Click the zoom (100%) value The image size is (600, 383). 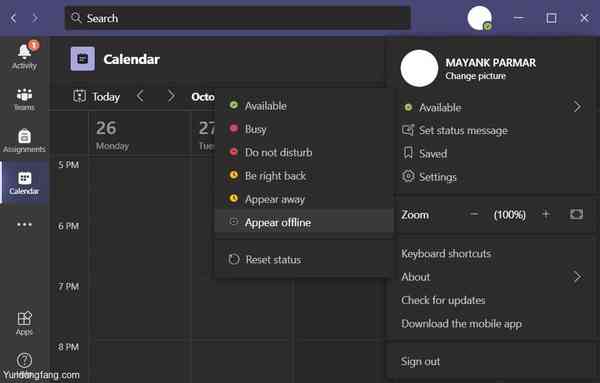point(509,215)
